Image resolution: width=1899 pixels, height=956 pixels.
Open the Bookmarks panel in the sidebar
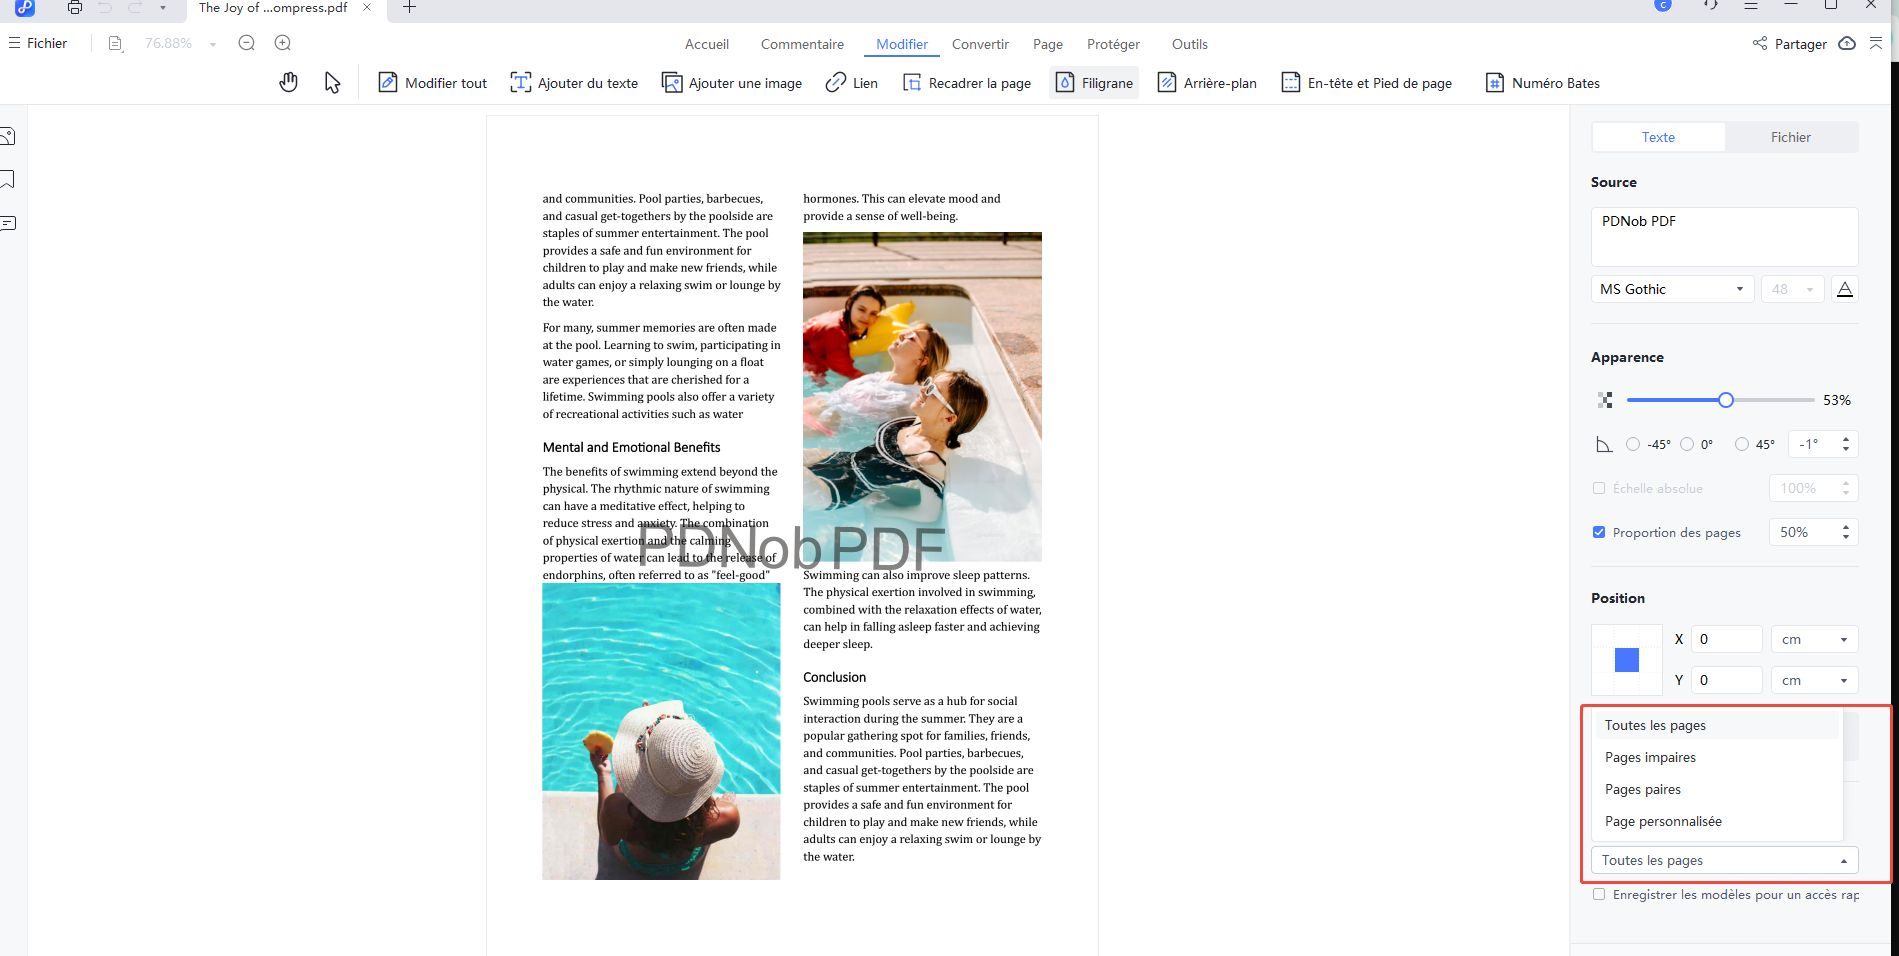click(x=9, y=178)
